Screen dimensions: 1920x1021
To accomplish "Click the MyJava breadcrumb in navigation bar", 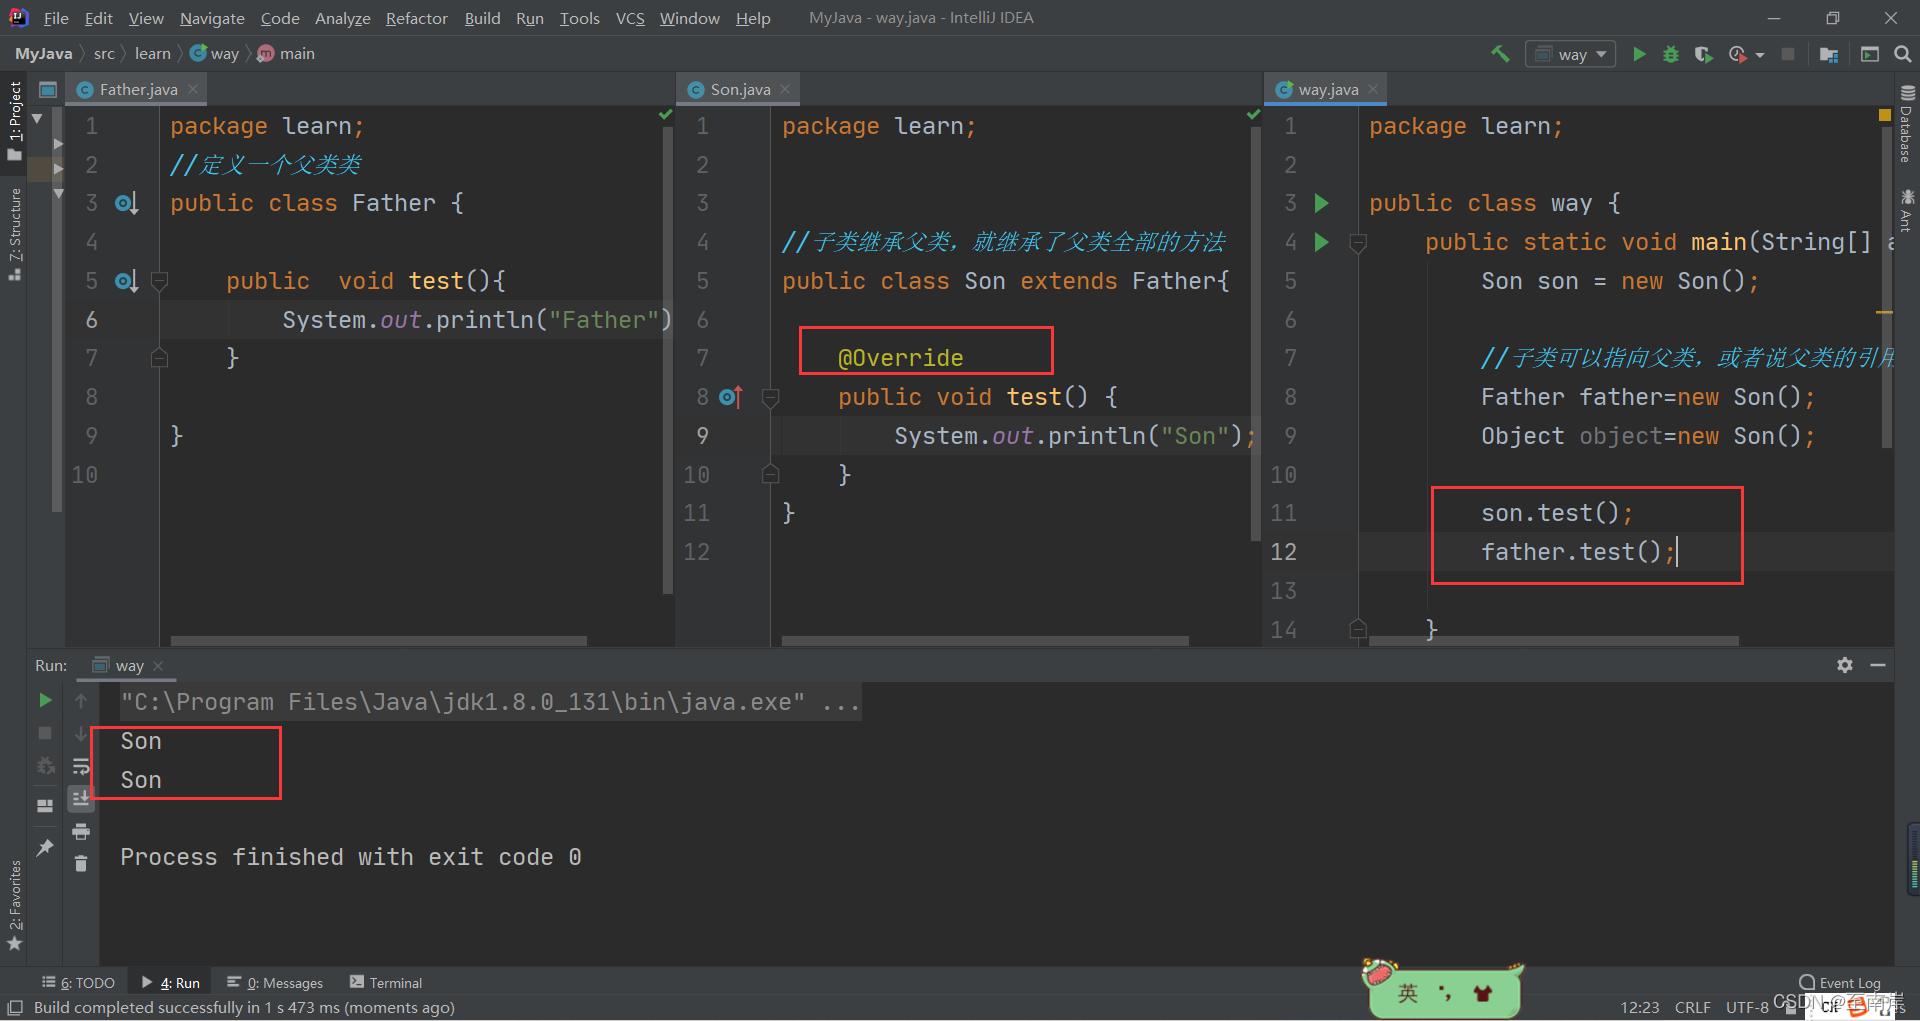I will tap(44, 54).
